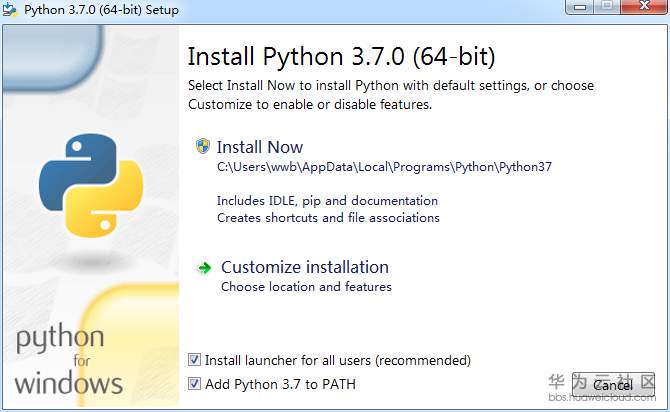The height and width of the screenshot is (412, 670).
Task: Click the default install path under Install Now
Action: click(384, 167)
